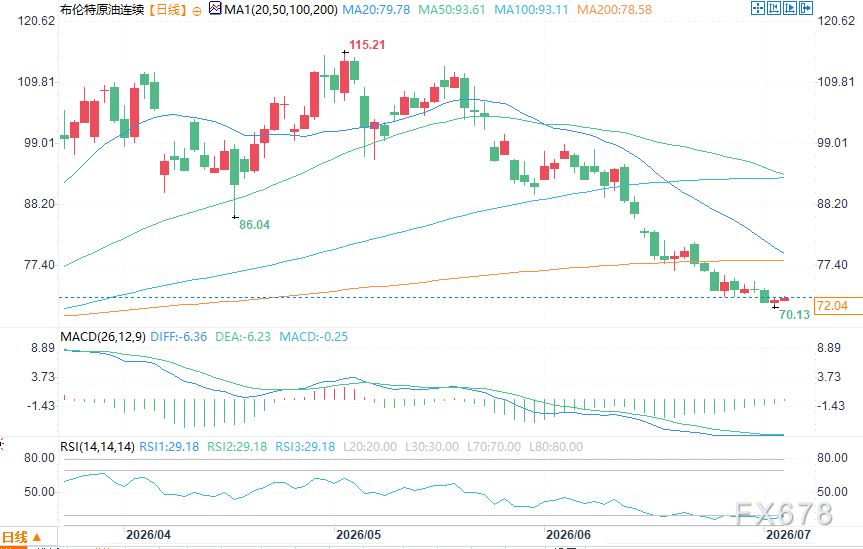The width and height of the screenshot is (863, 549).
Task: Click the 2026/05 date marker on time axis
Action: point(358,535)
